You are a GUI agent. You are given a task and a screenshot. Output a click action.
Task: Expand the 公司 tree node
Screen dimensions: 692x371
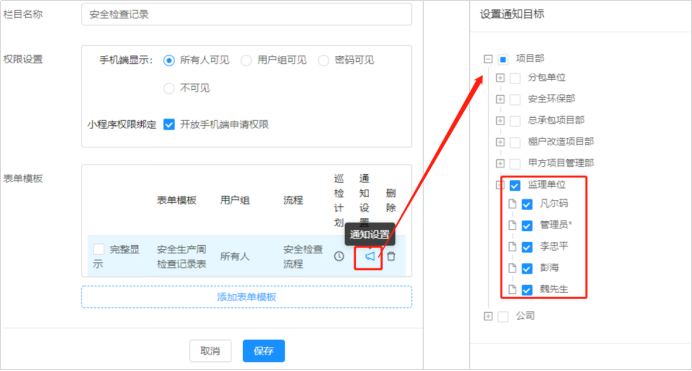pyautogui.click(x=488, y=316)
